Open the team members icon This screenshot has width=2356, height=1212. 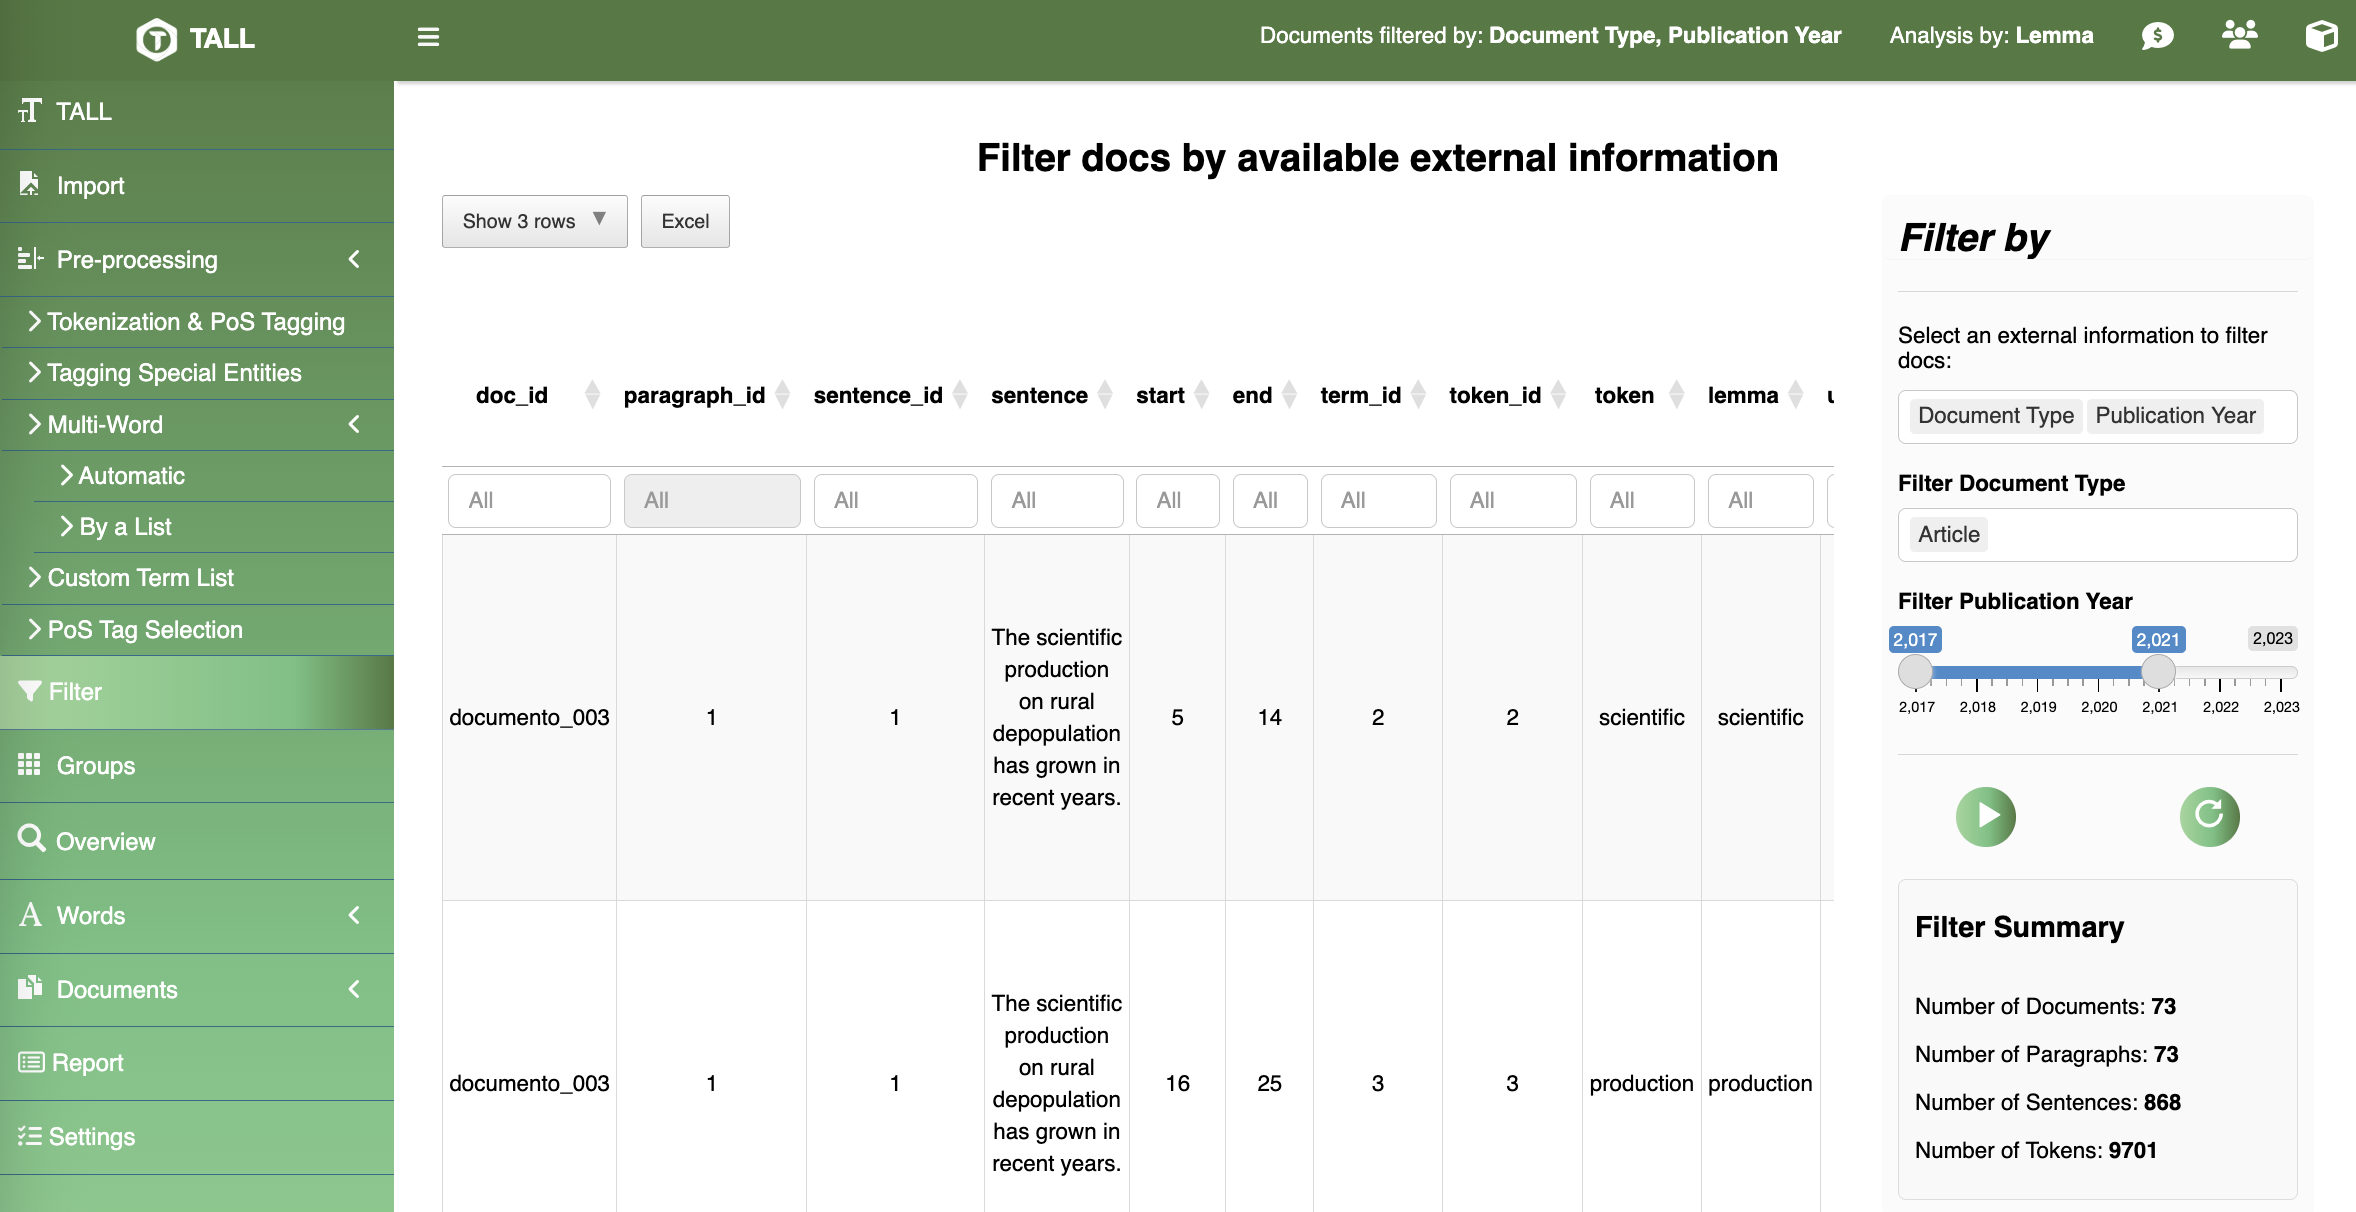click(2239, 35)
